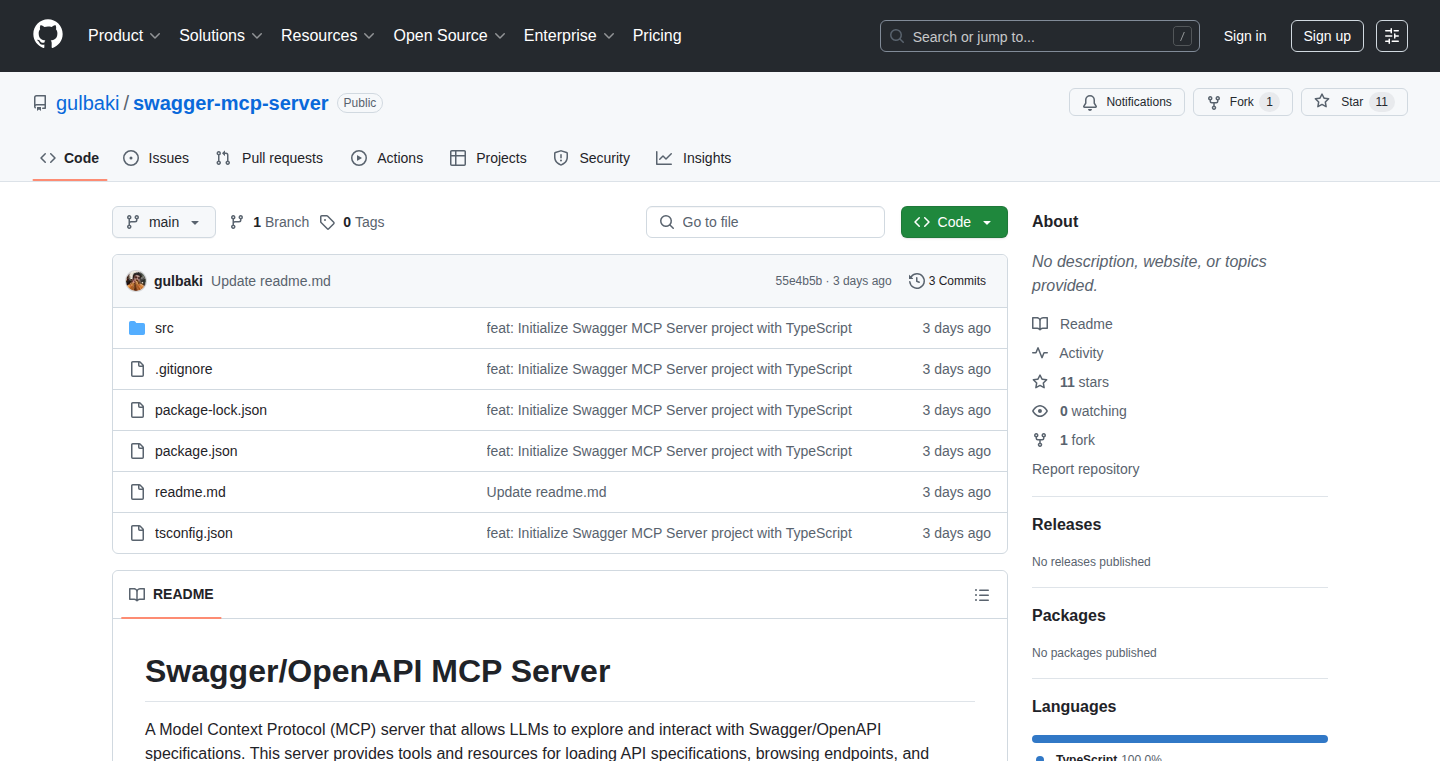Expand the Enterprise menu
Image resolution: width=1440 pixels, height=761 pixels.
point(570,36)
